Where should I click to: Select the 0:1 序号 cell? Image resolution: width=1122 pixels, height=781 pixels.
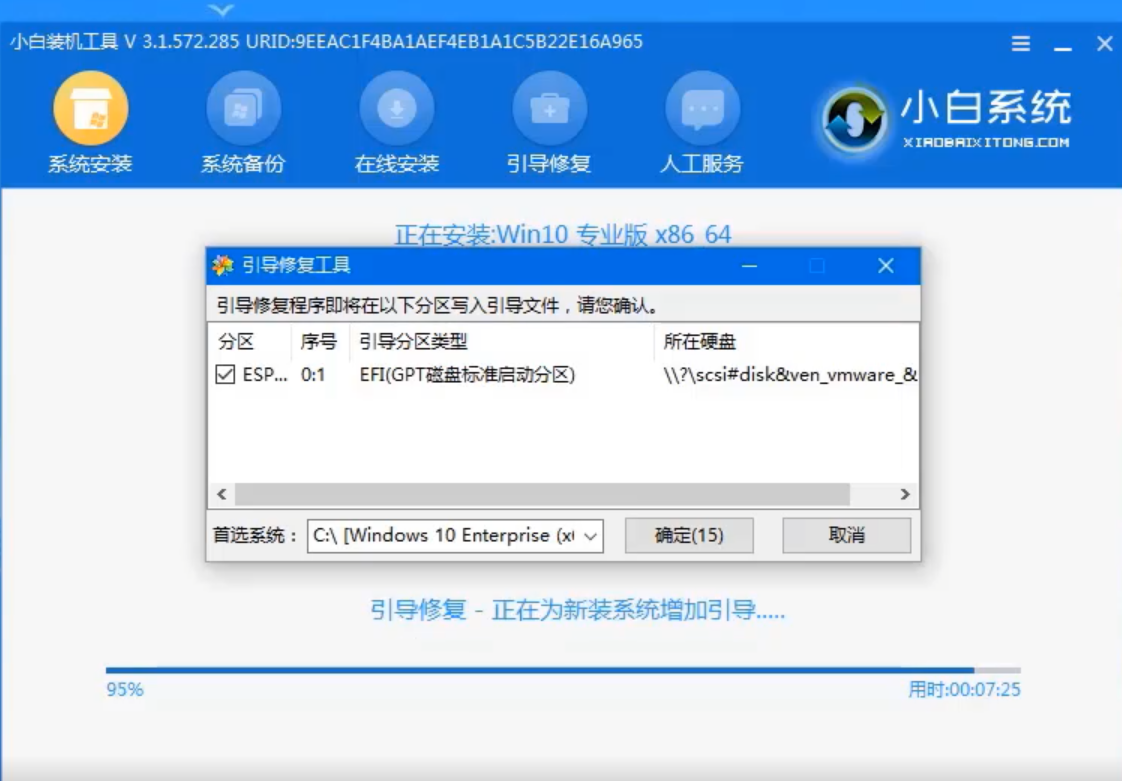[x=313, y=374]
